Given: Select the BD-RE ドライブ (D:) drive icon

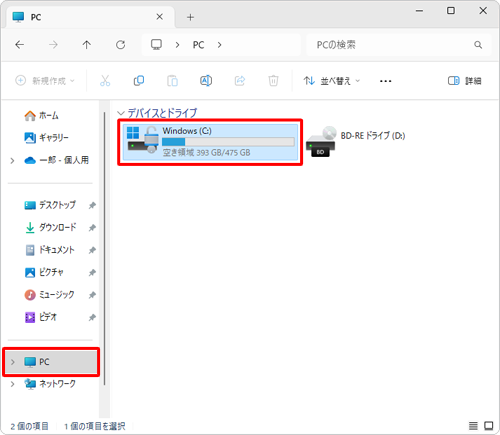Looking at the screenshot, I should pos(322,141).
